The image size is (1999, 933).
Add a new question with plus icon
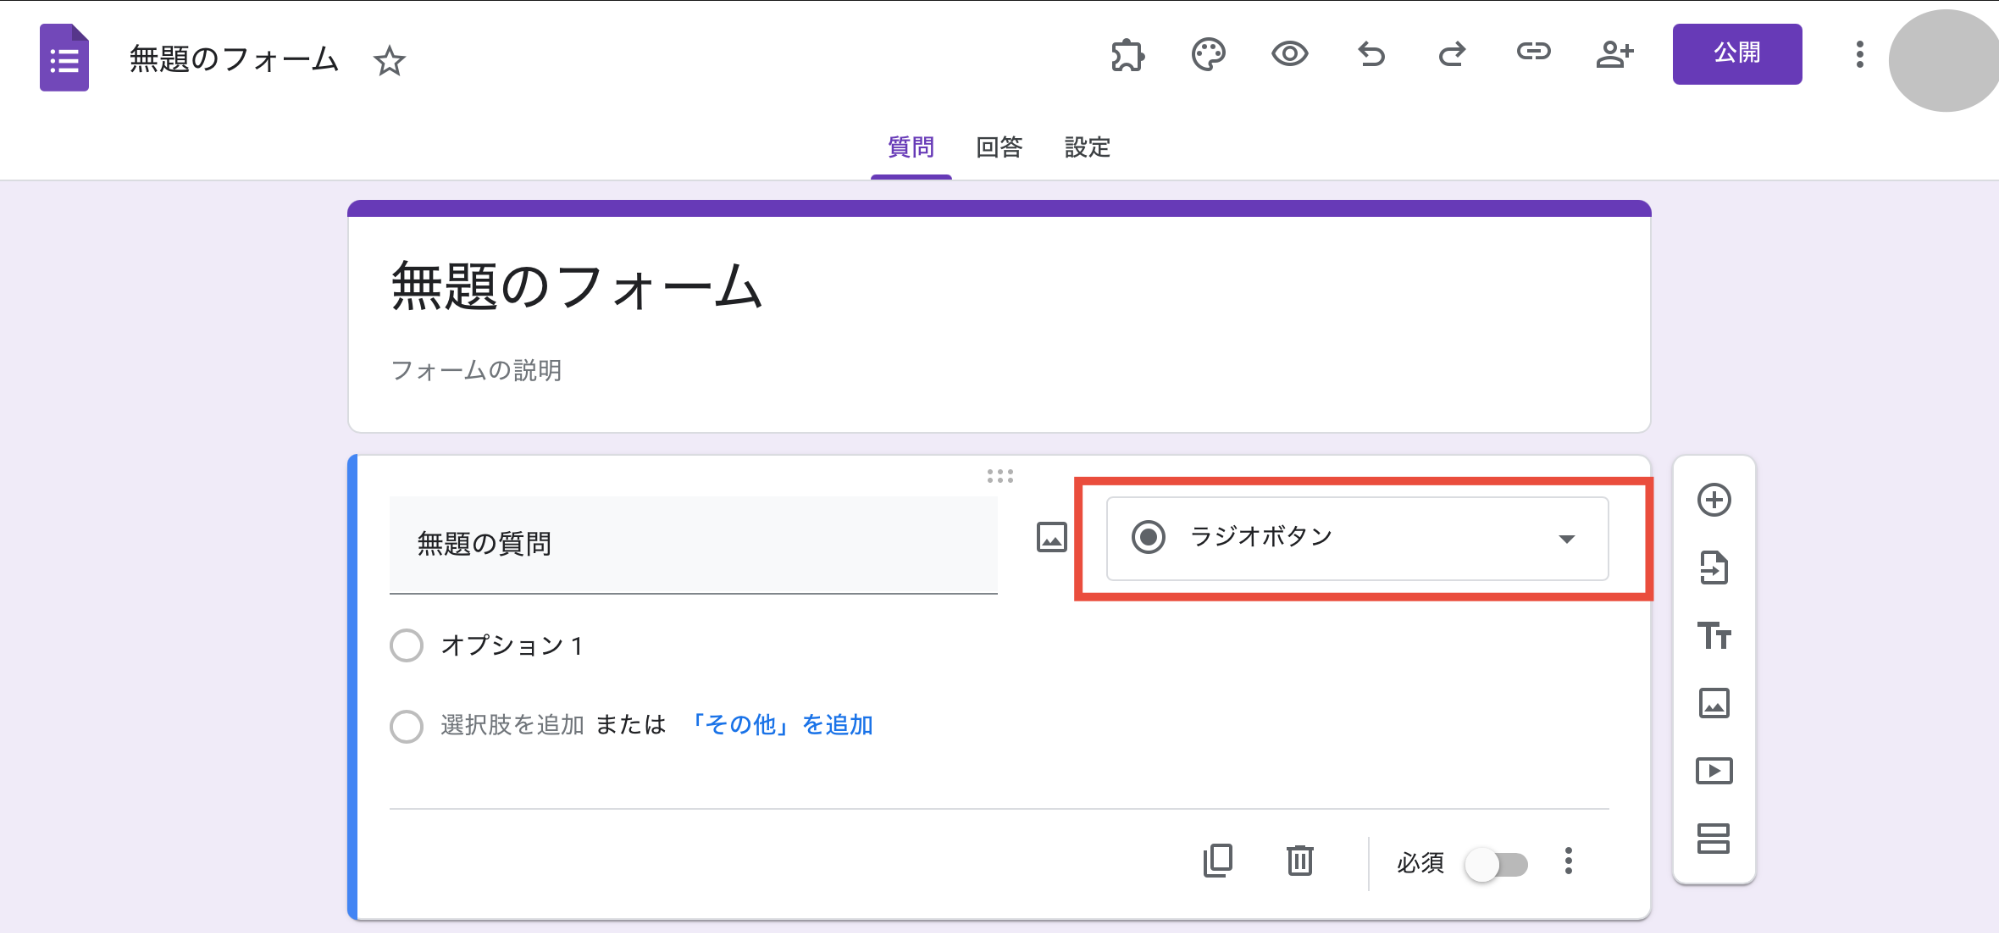tap(1714, 500)
